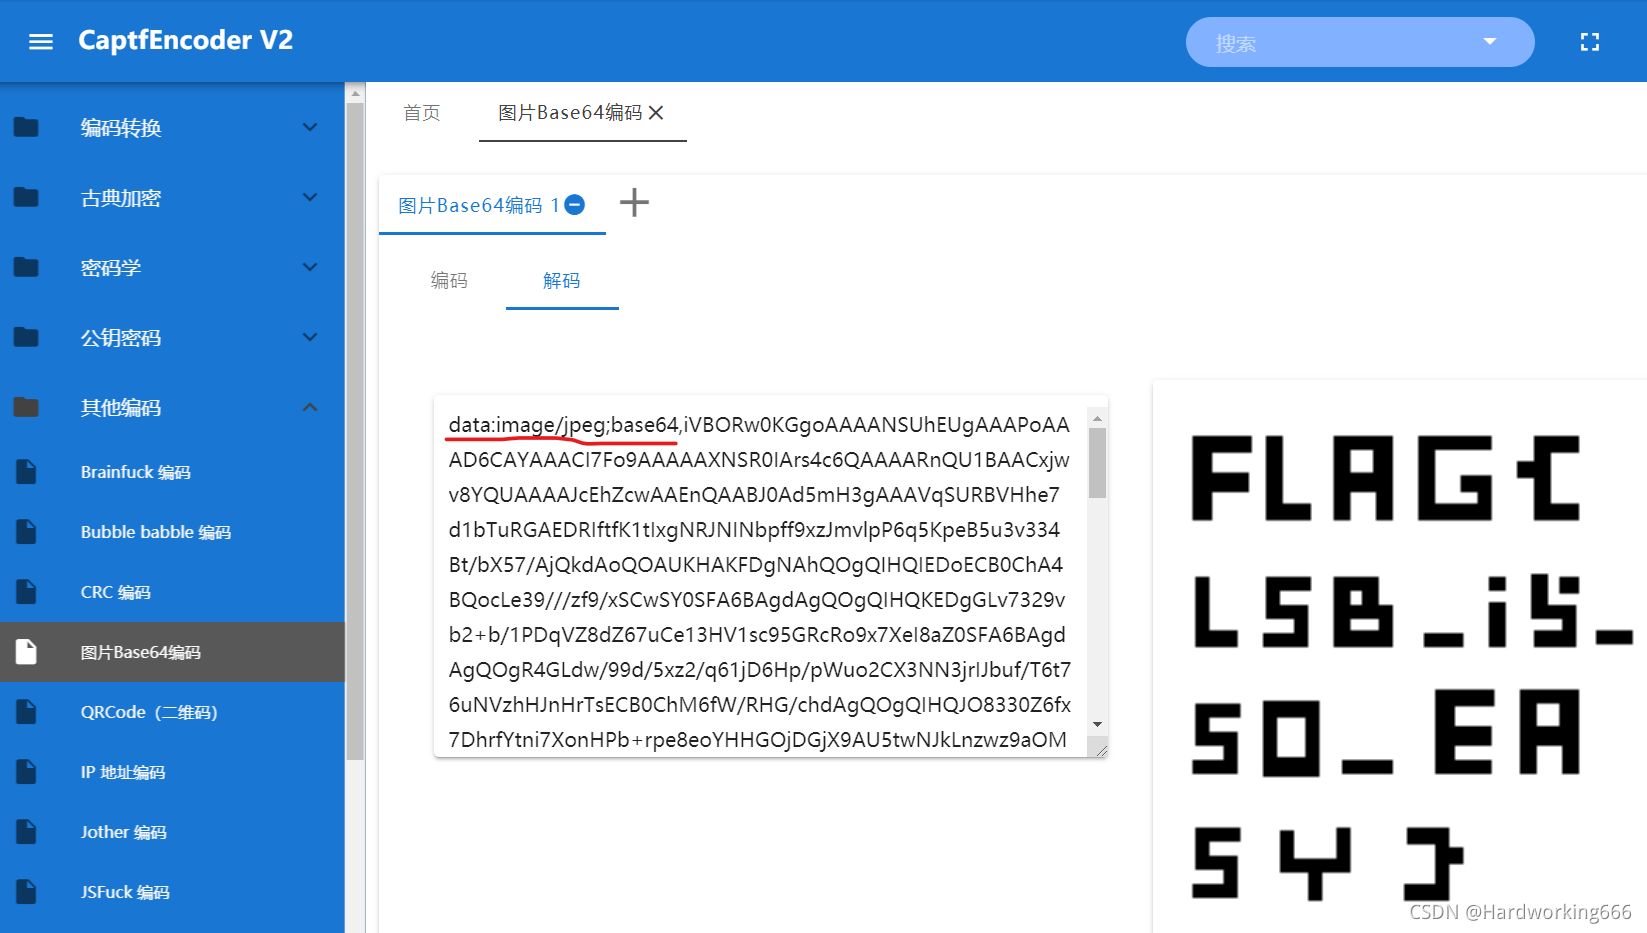The width and height of the screenshot is (1647, 933).
Task: Enter fullscreen using the top-right icon
Action: (1589, 41)
